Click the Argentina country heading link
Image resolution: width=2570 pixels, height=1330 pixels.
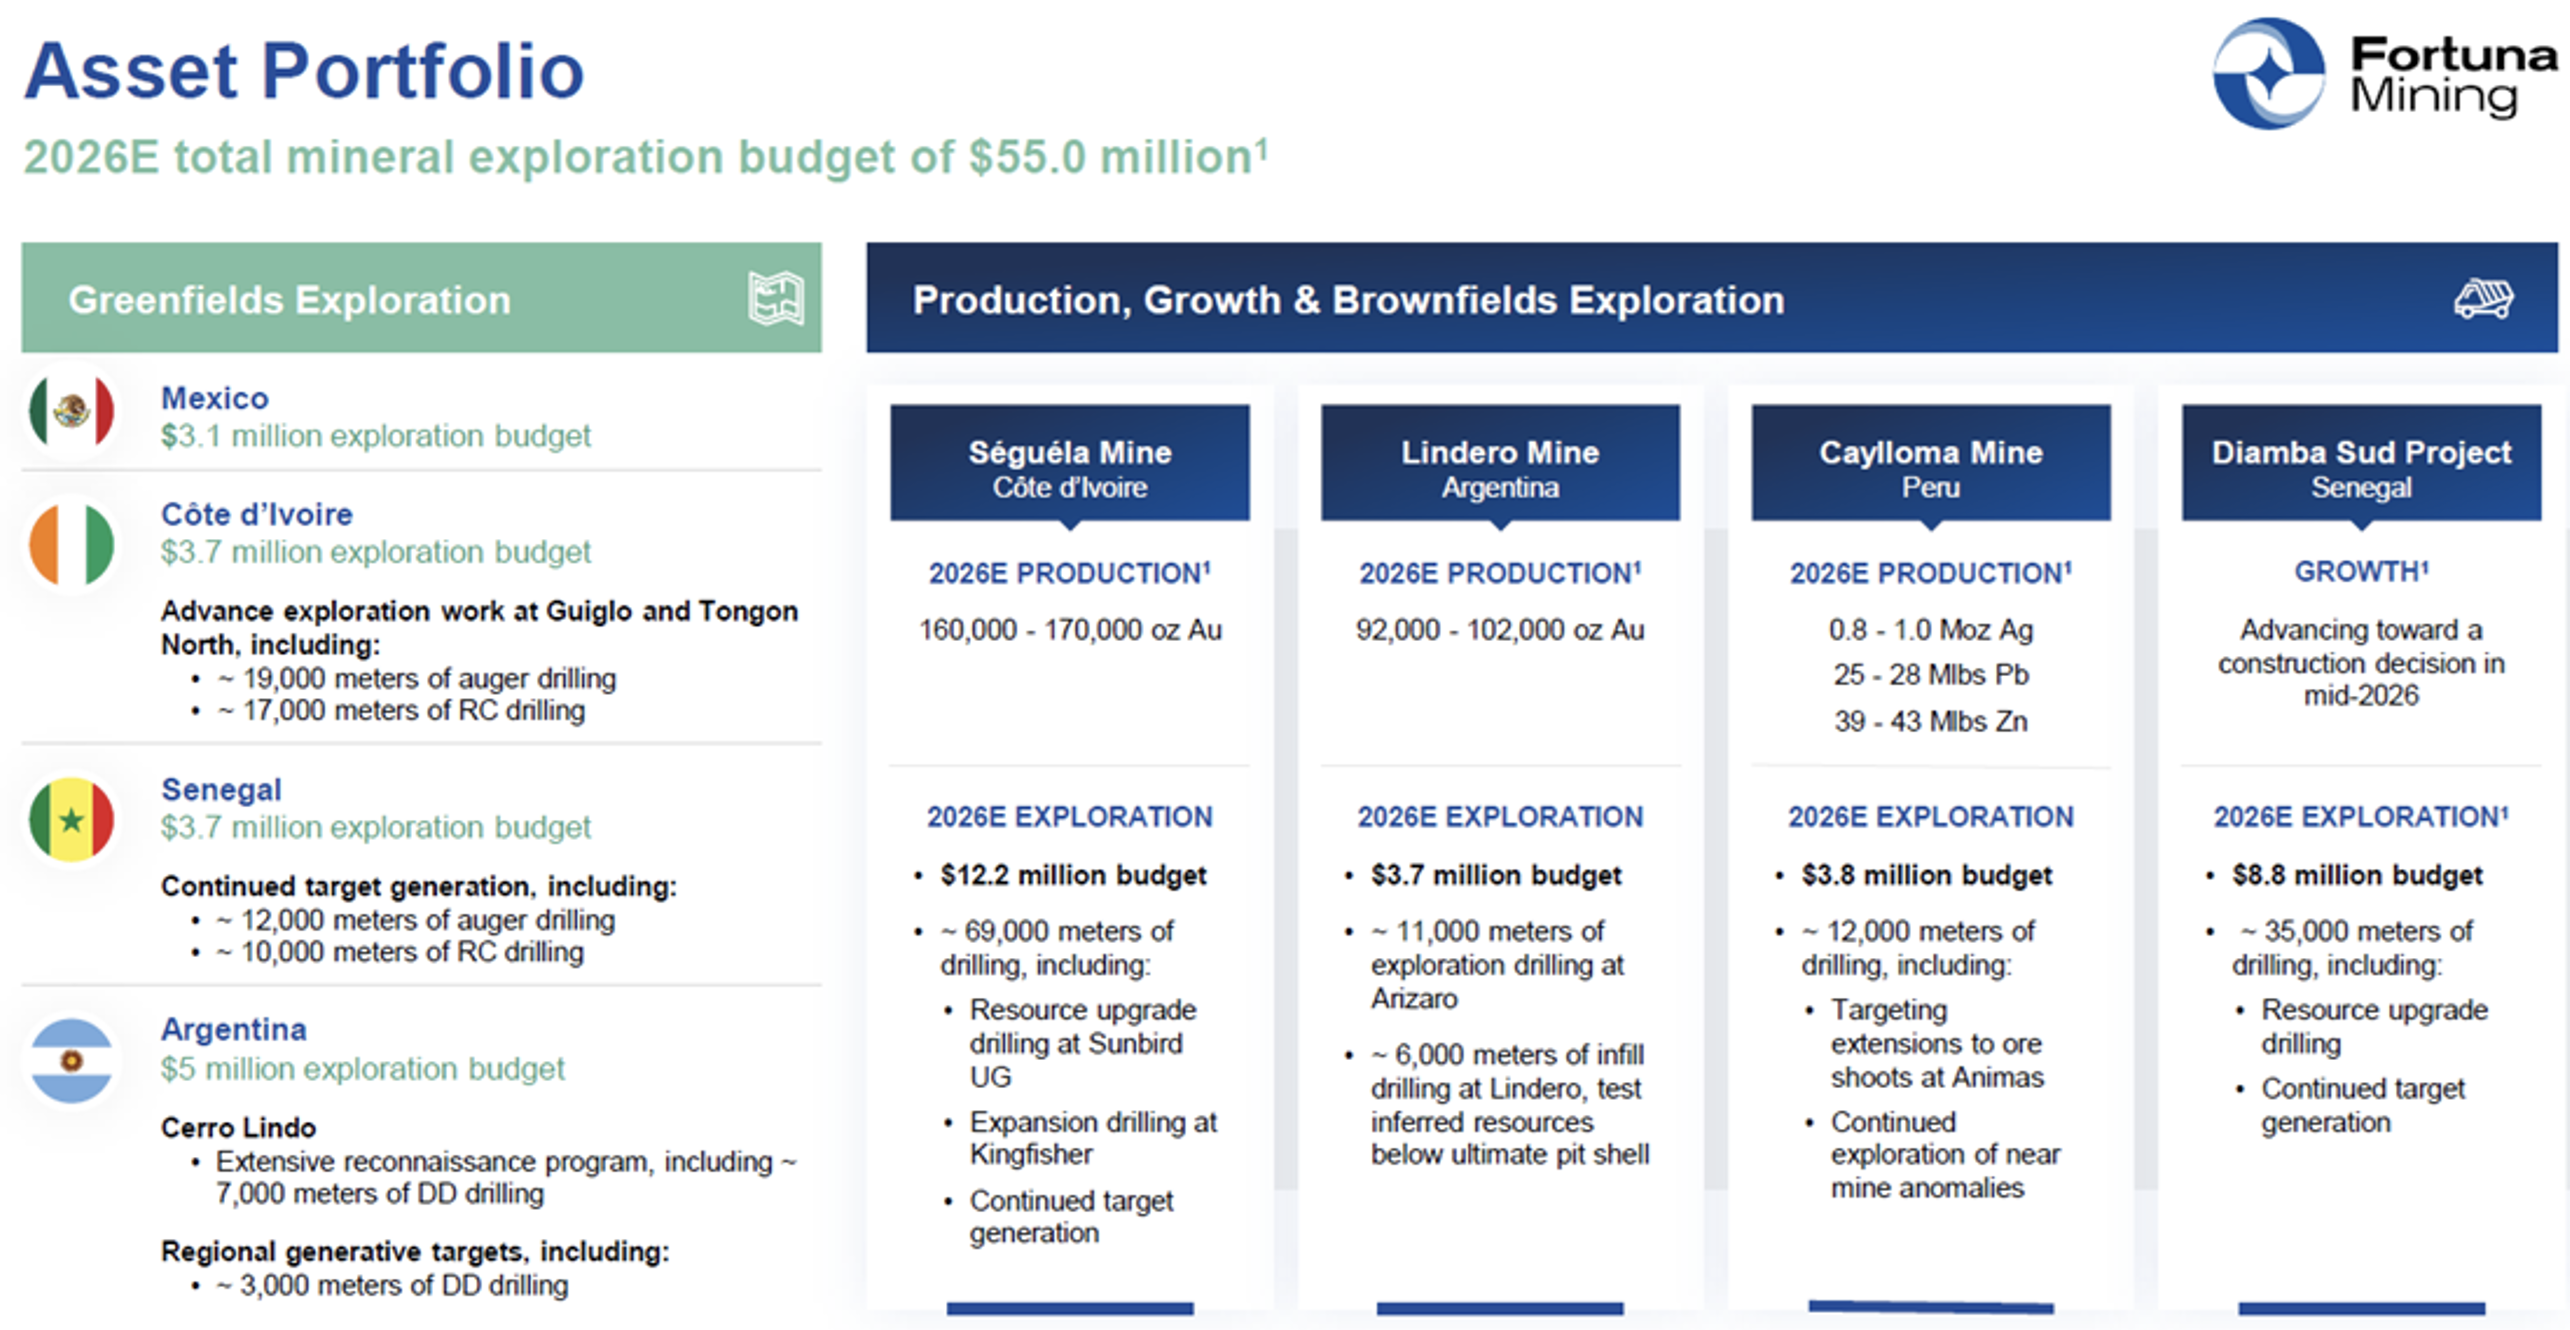click(x=234, y=1029)
